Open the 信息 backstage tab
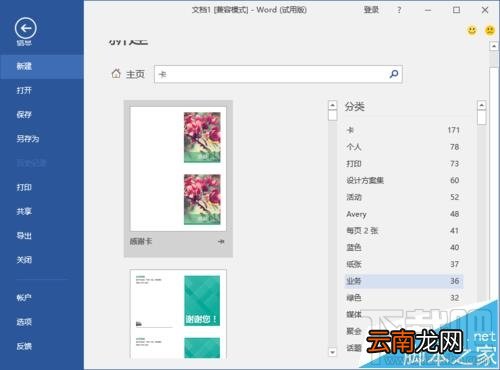 24,43
